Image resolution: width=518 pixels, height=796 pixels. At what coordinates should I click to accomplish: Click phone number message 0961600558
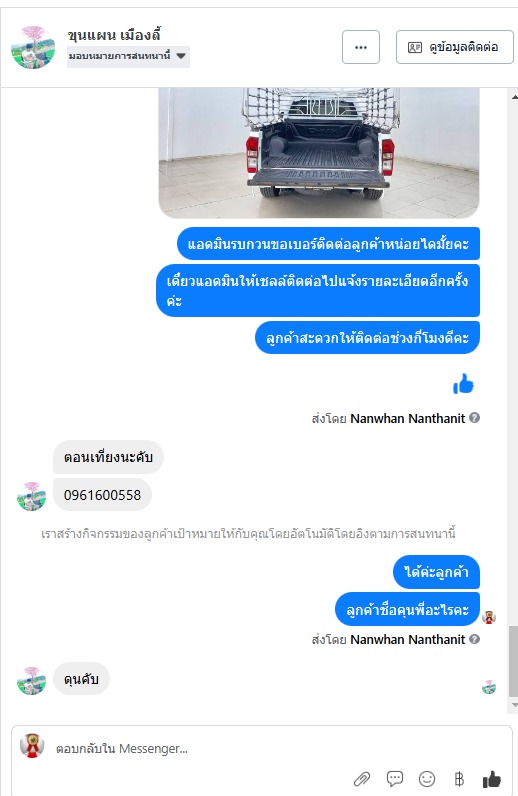[x=102, y=495]
